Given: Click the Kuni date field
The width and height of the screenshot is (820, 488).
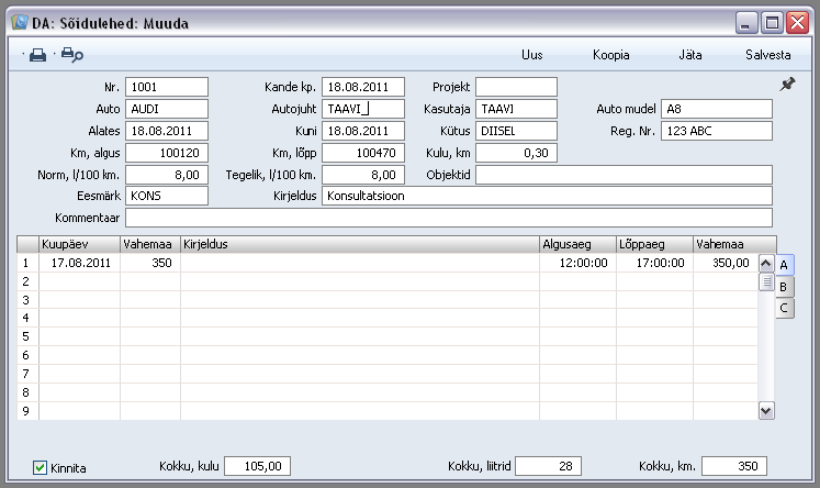Looking at the screenshot, I should (x=363, y=131).
